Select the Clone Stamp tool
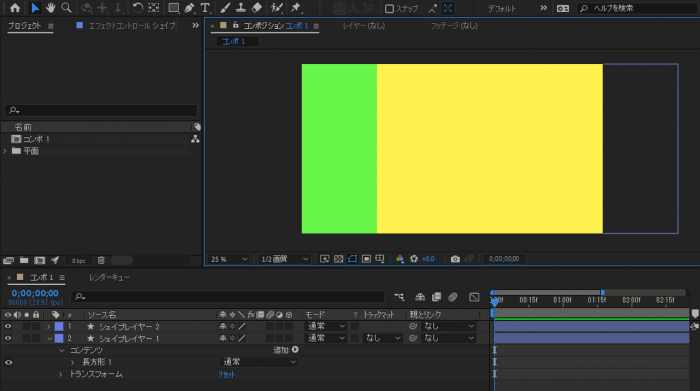This screenshot has height=391, width=700. coord(241,8)
